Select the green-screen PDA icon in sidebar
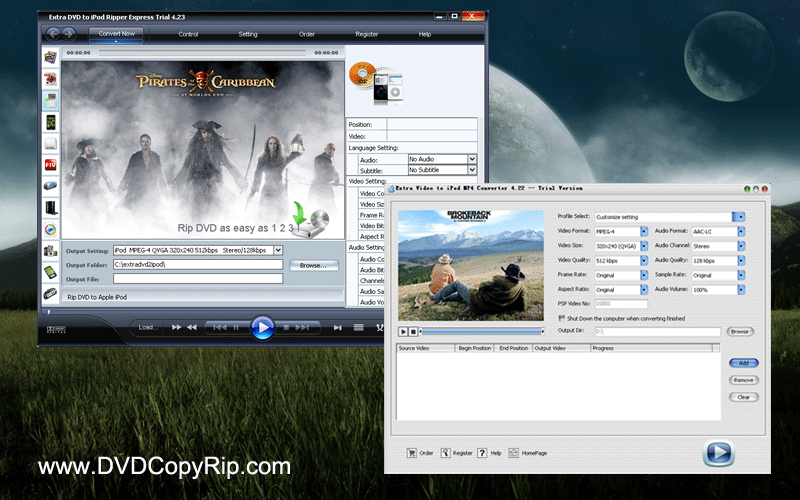The height and width of the screenshot is (500, 800). point(51,272)
